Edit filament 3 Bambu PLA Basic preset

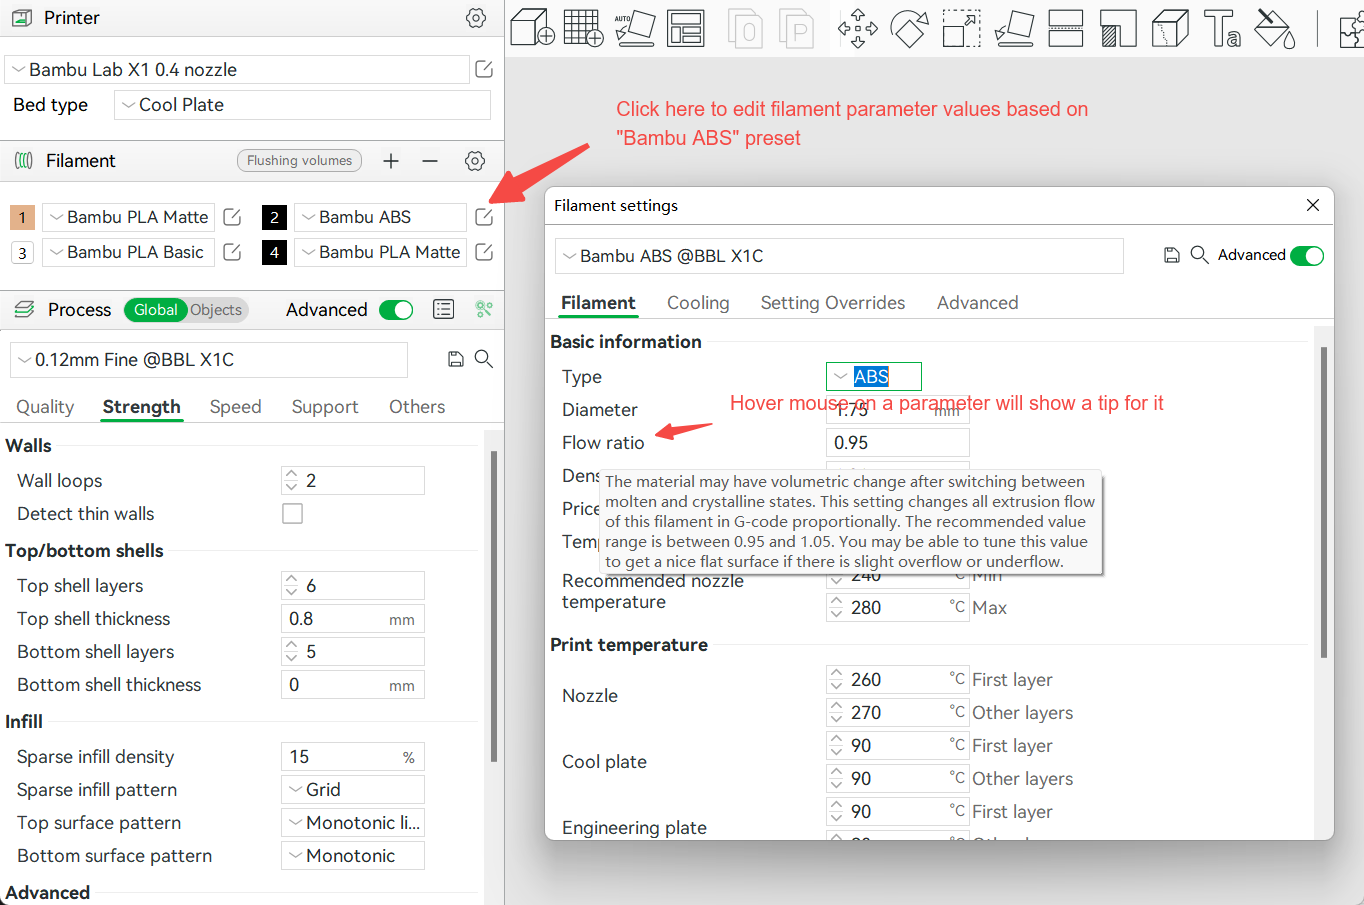[232, 252]
